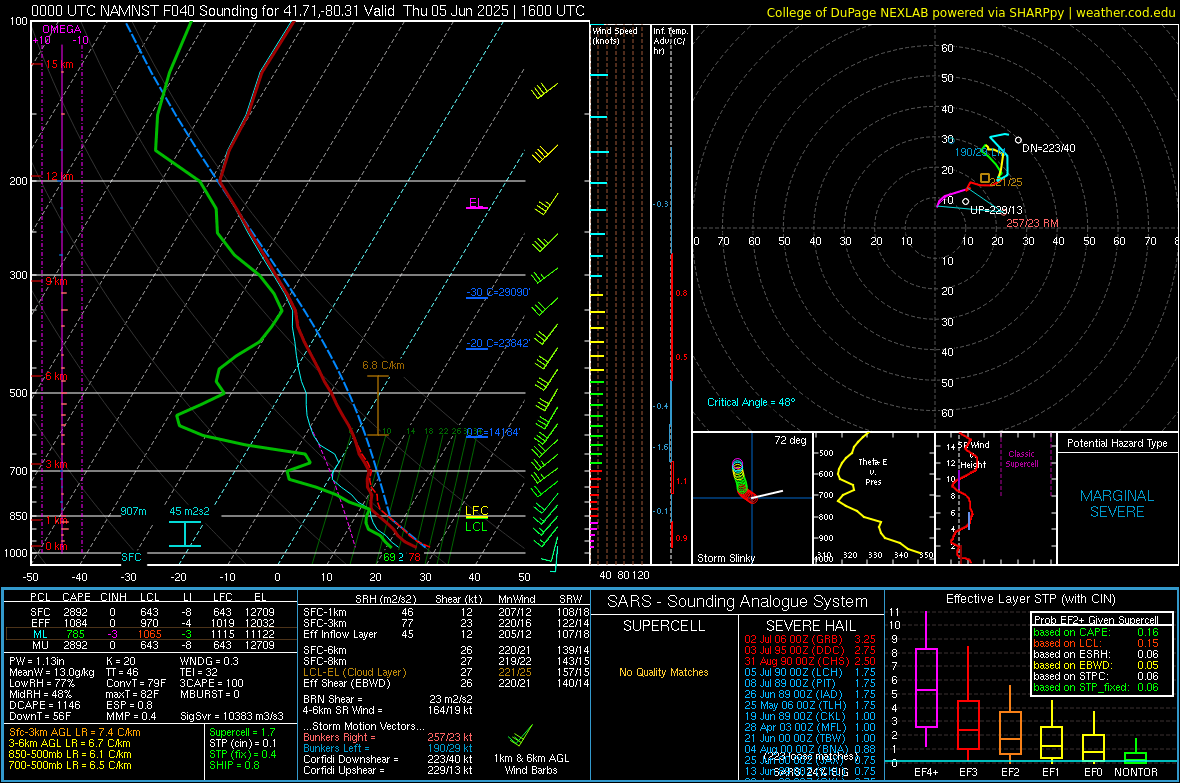Click the 257/23 RM hodograph label
The height and width of the screenshot is (783, 1180).
1032,223
